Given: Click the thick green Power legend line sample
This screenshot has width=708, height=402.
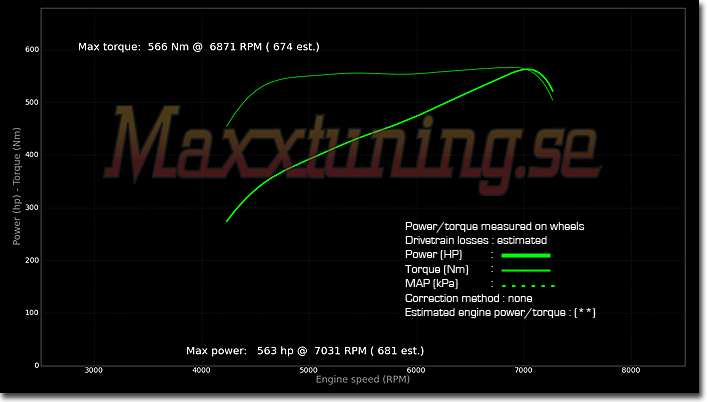Looking at the screenshot, I should [x=526, y=256].
